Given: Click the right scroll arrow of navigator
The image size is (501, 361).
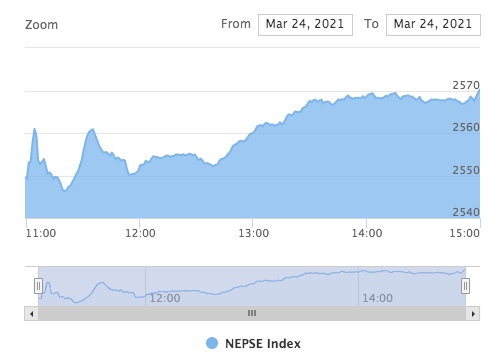Looking at the screenshot, I should [x=473, y=314].
